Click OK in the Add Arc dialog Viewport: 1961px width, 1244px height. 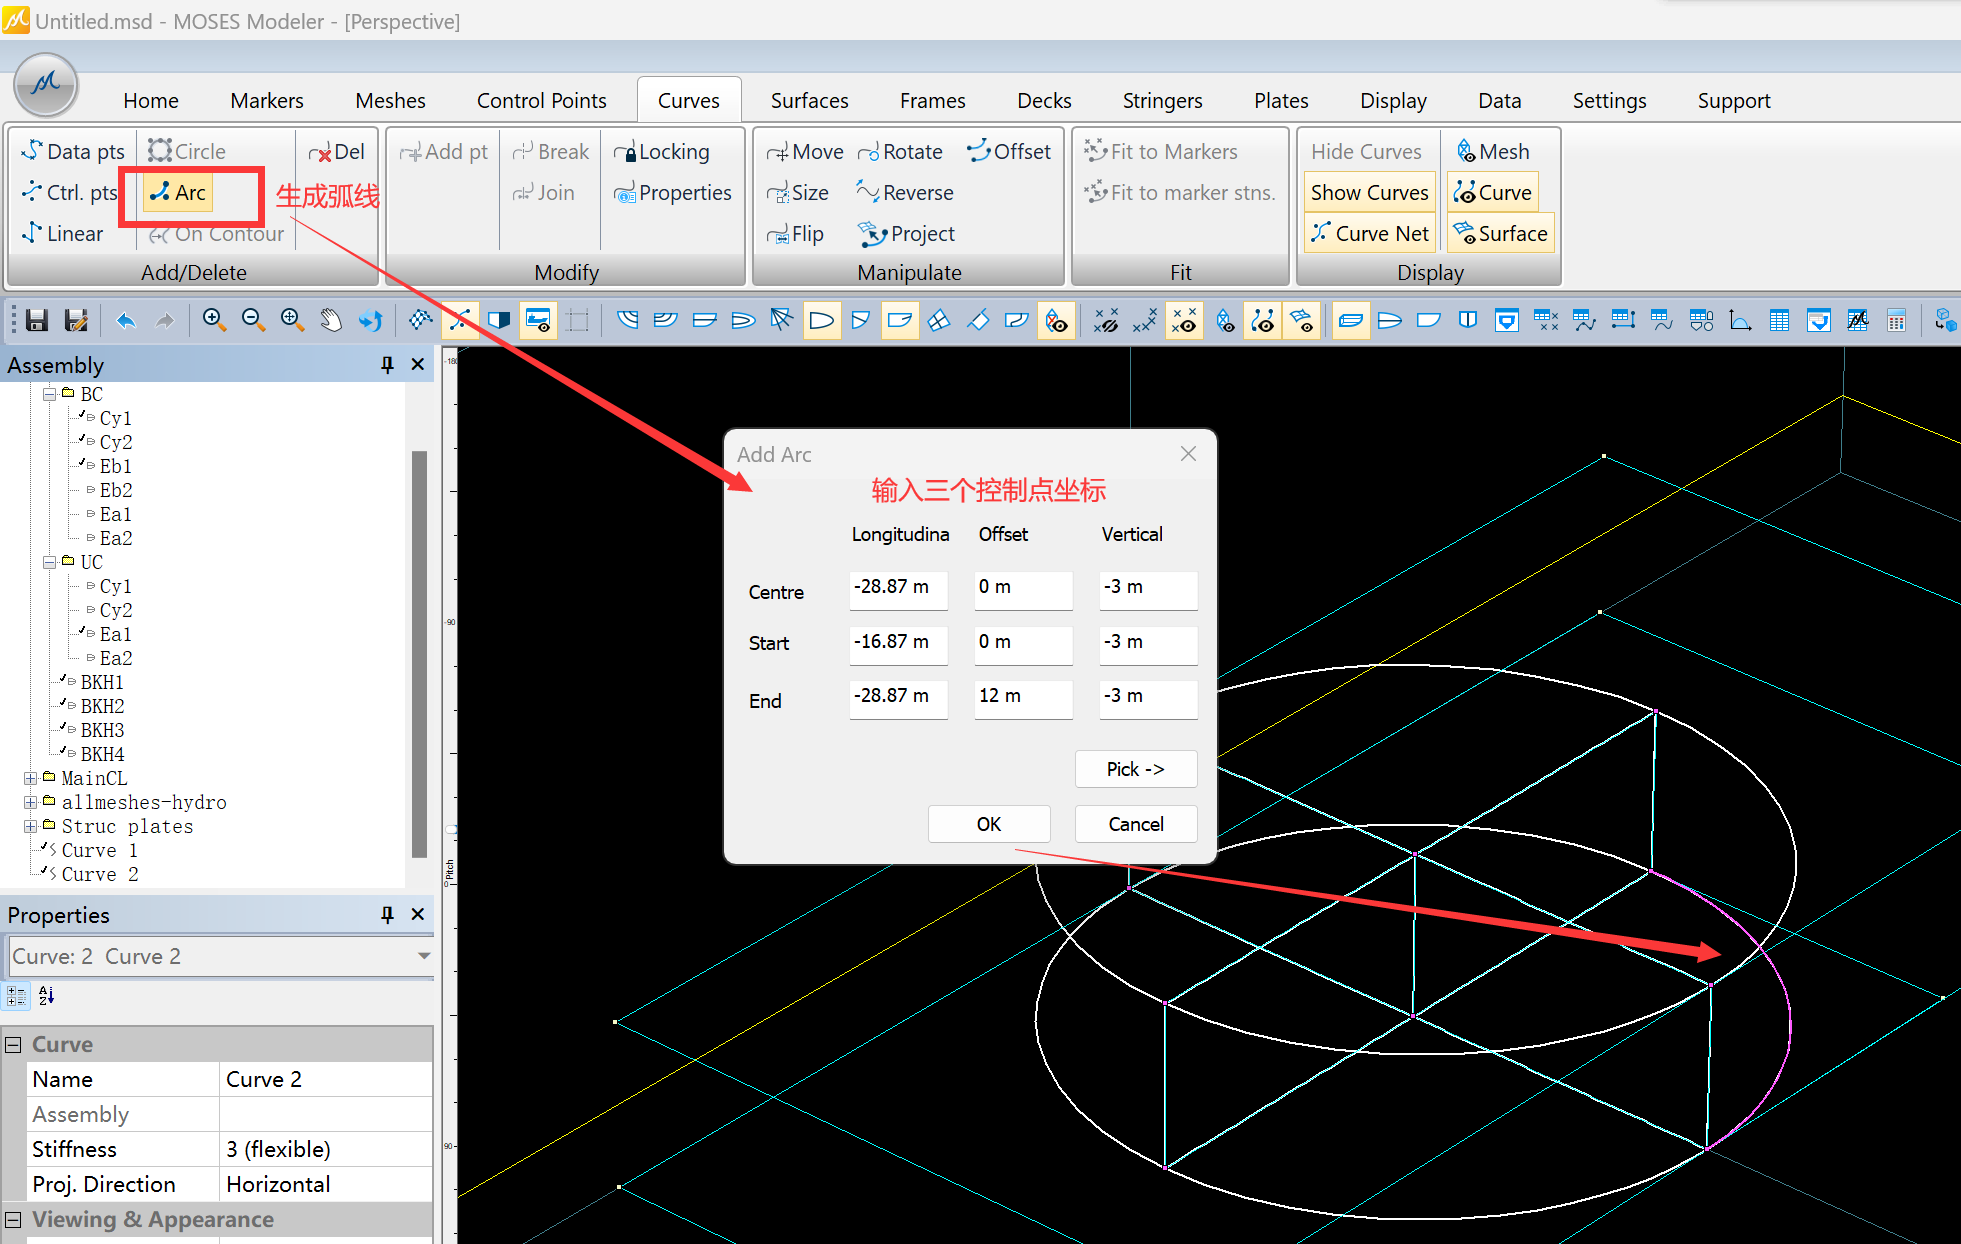[988, 824]
